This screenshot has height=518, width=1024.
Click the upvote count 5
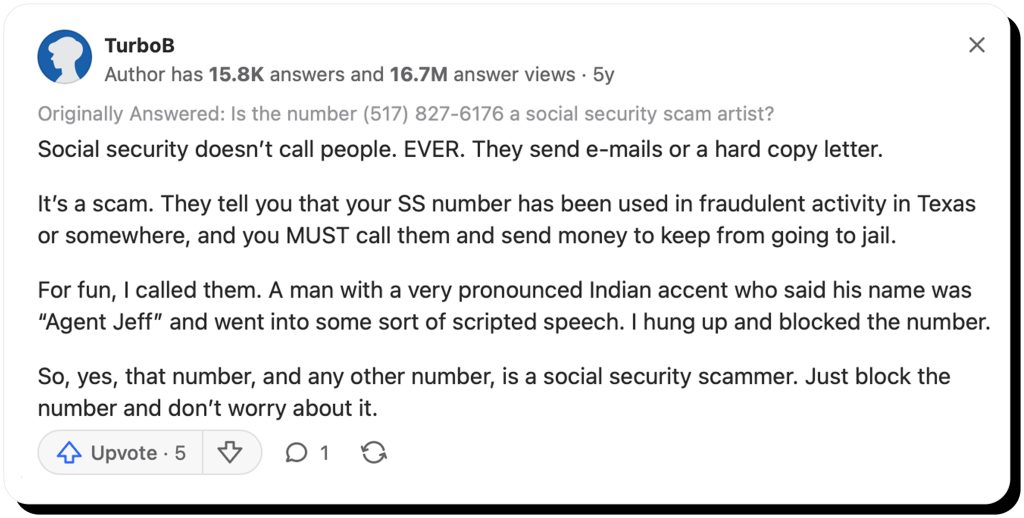click(x=180, y=453)
